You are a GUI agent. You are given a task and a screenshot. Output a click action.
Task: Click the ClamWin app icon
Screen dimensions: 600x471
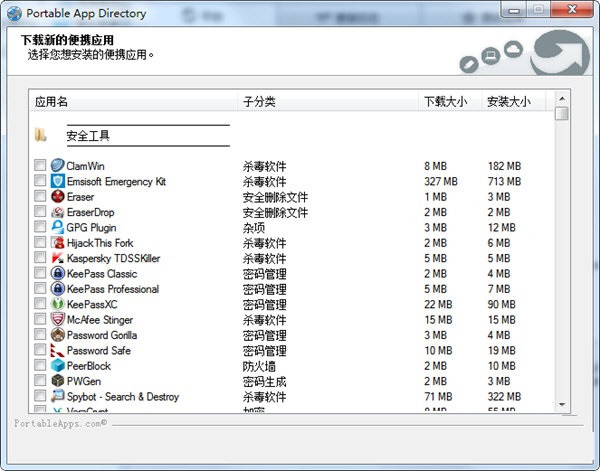coord(58,166)
